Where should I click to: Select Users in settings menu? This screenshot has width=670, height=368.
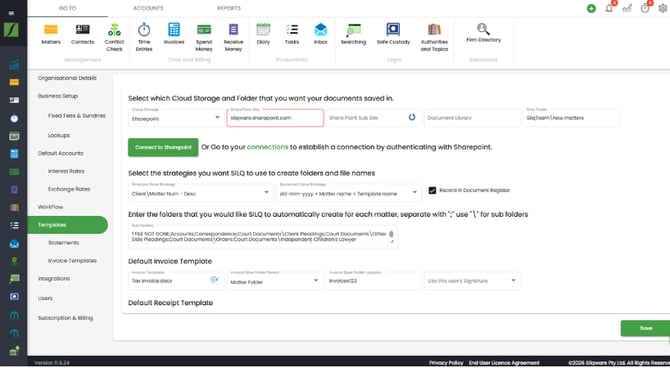pyautogui.click(x=45, y=298)
